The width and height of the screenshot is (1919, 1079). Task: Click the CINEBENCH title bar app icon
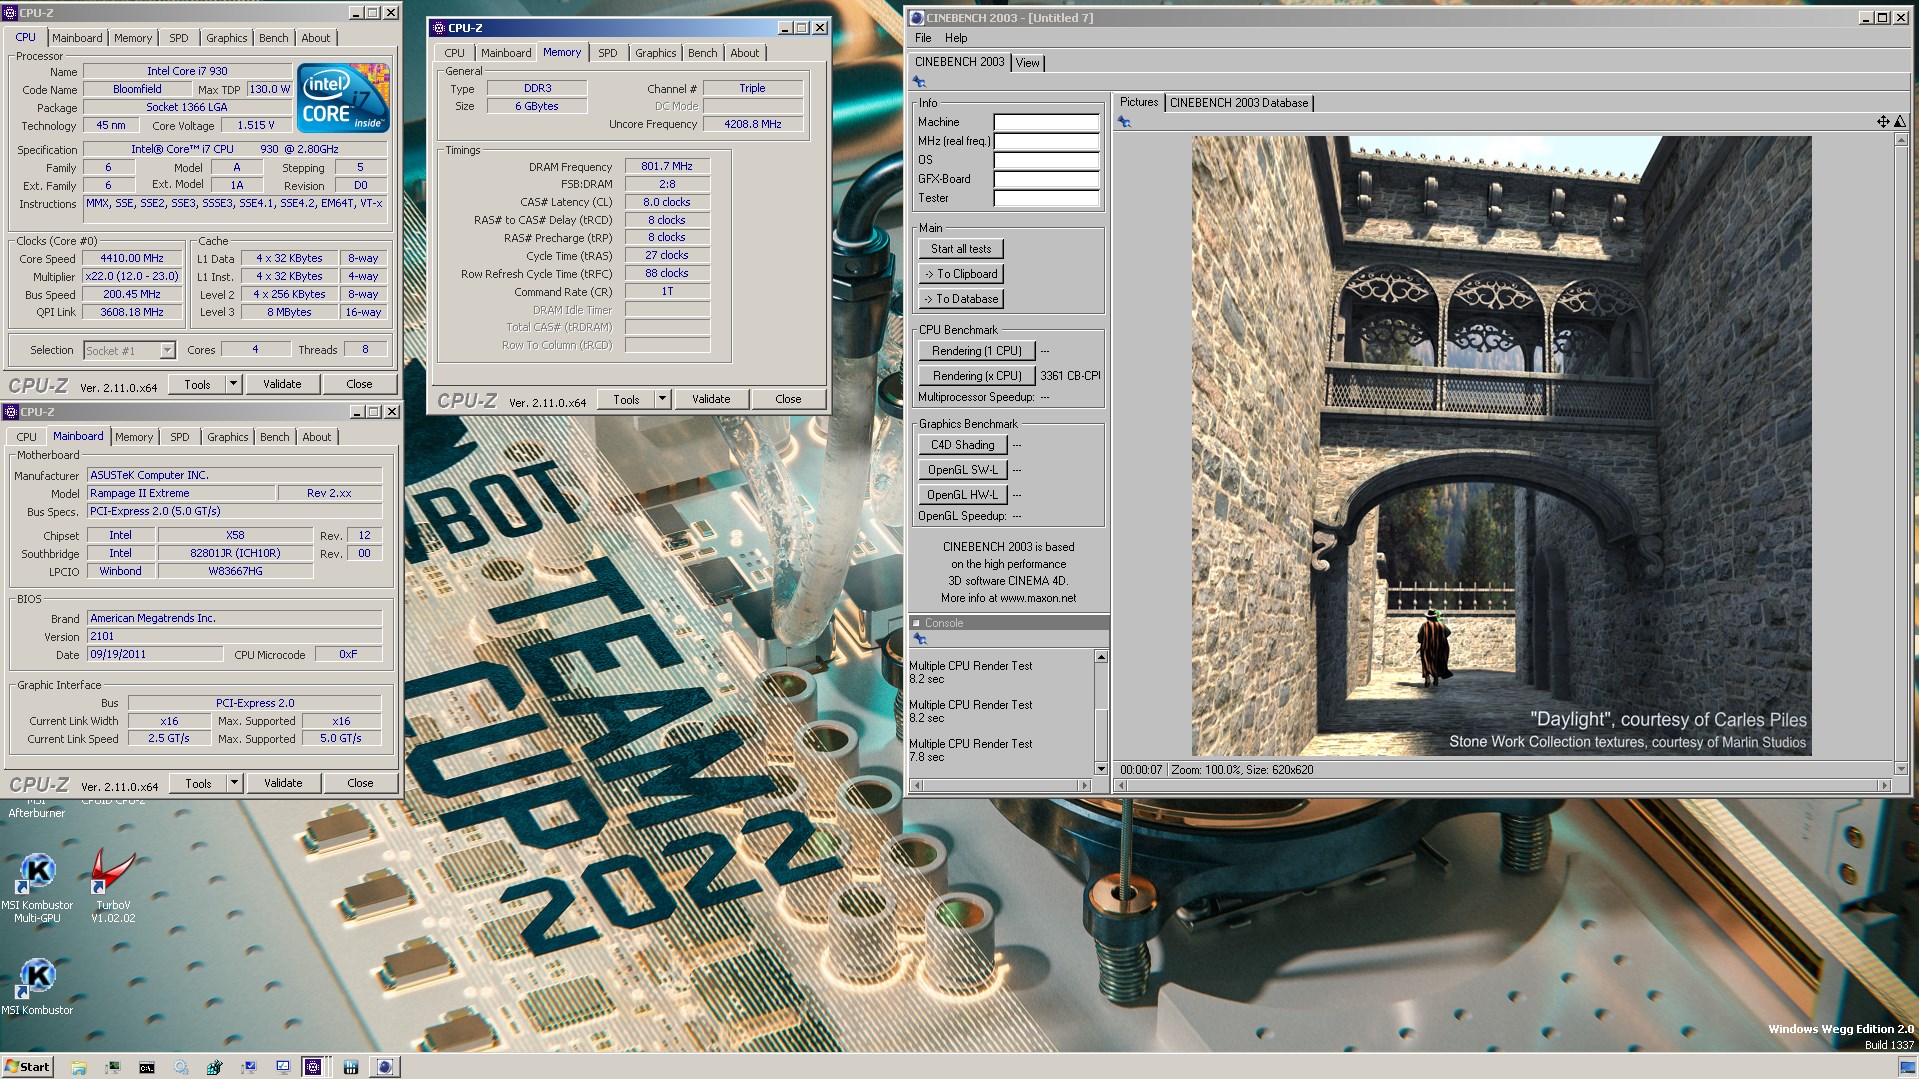pyautogui.click(x=916, y=17)
